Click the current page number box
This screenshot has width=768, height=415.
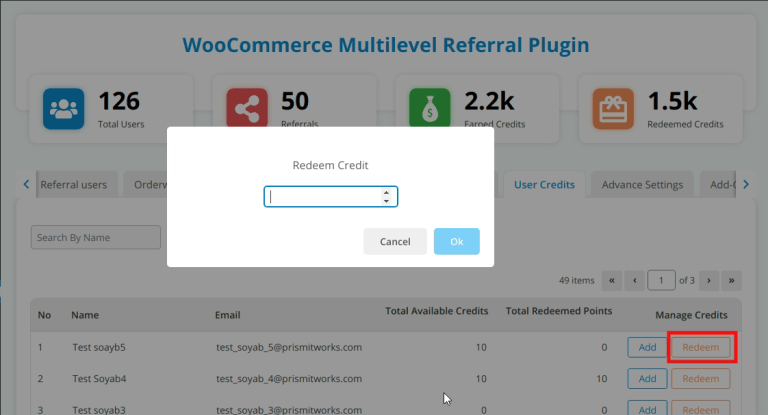[x=661, y=281]
